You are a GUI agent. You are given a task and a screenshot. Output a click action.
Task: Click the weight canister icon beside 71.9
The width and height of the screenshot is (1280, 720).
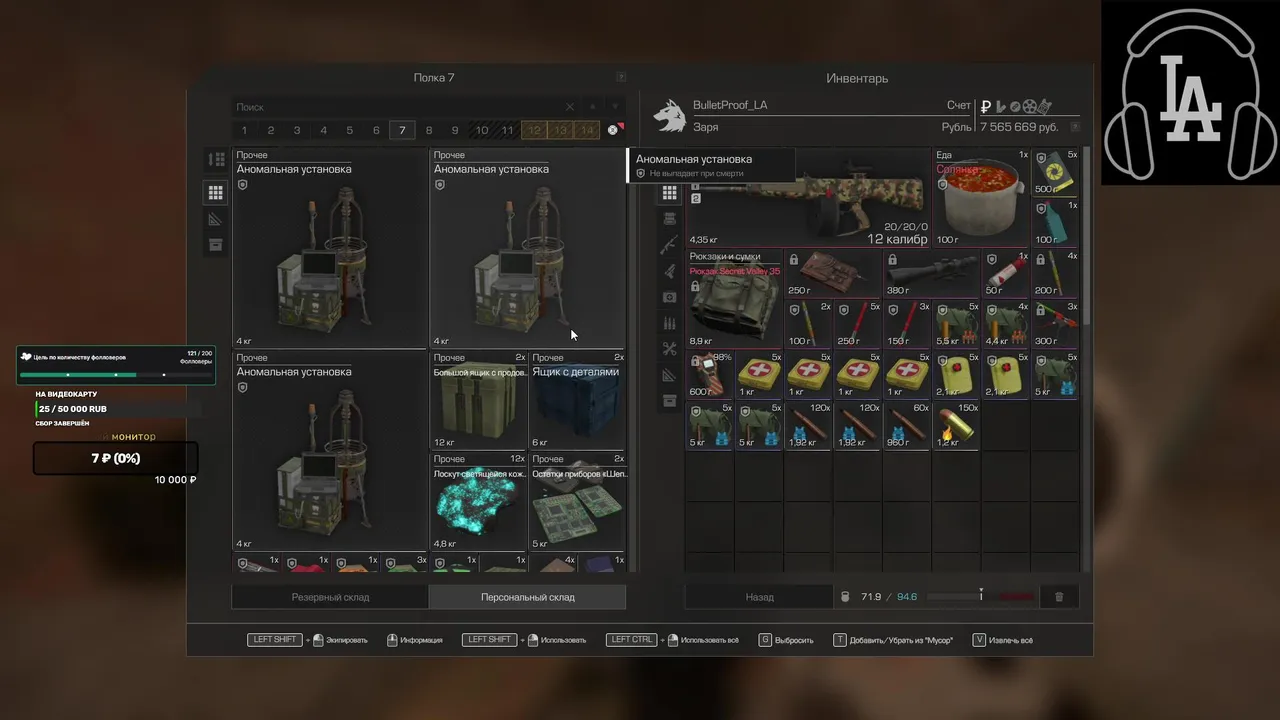click(x=845, y=597)
